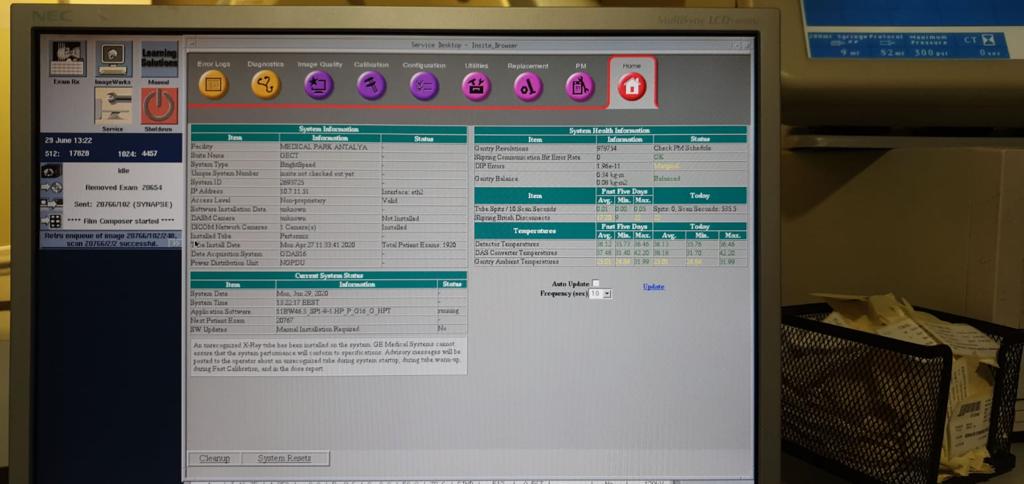Click the archive queue icon beside Removed Exam

point(52,187)
